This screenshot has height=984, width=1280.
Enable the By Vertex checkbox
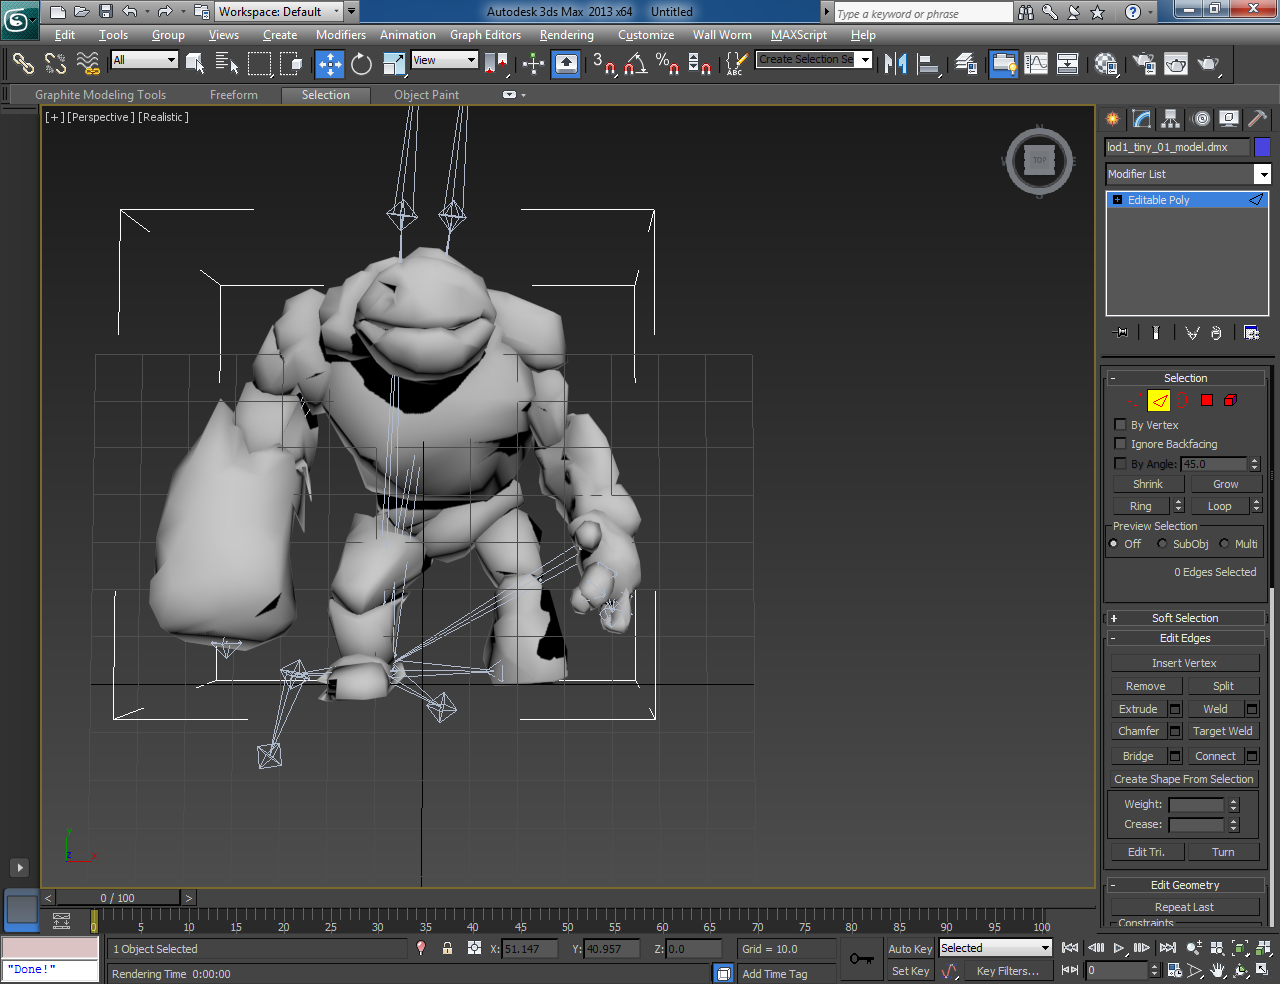1120,425
